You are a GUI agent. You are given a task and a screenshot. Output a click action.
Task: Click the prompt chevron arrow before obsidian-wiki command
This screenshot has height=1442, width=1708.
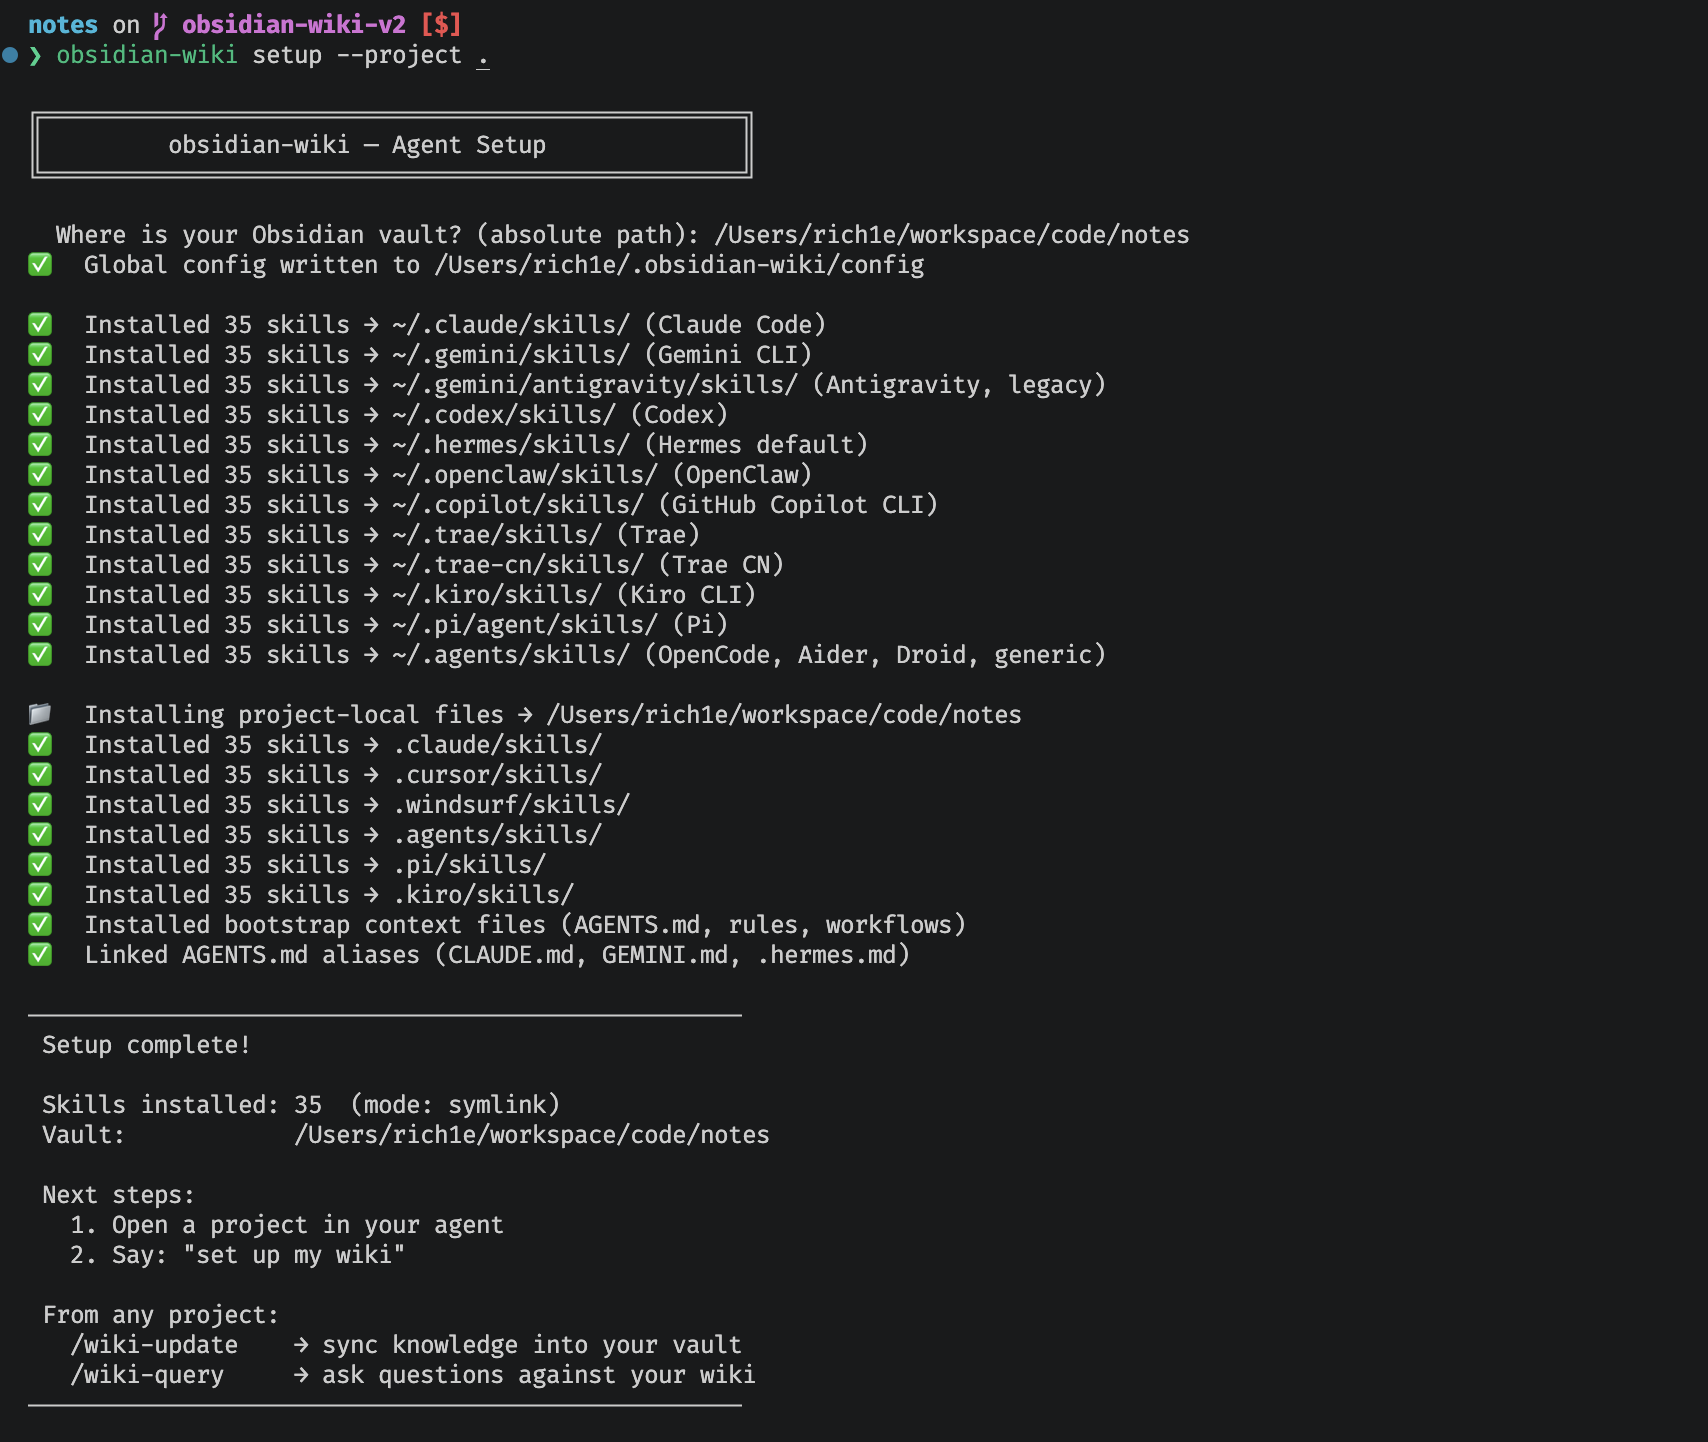36,55
